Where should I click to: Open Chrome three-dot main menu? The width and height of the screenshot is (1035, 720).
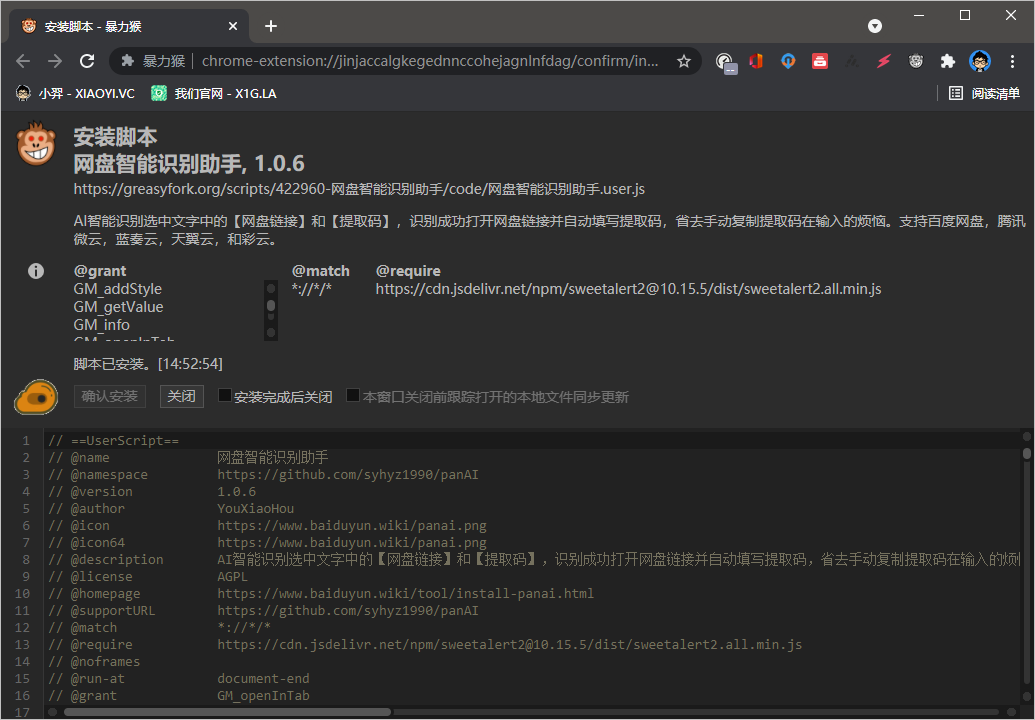pyautogui.click(x=1012, y=61)
